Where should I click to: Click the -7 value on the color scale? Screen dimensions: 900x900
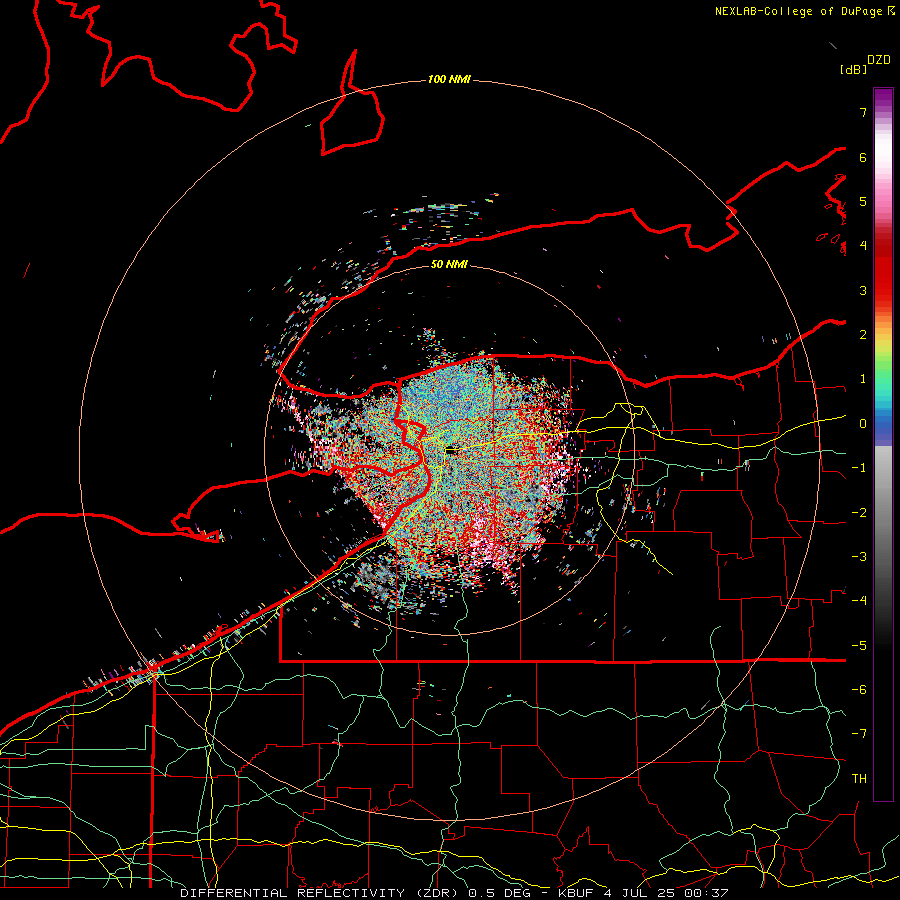tap(859, 734)
